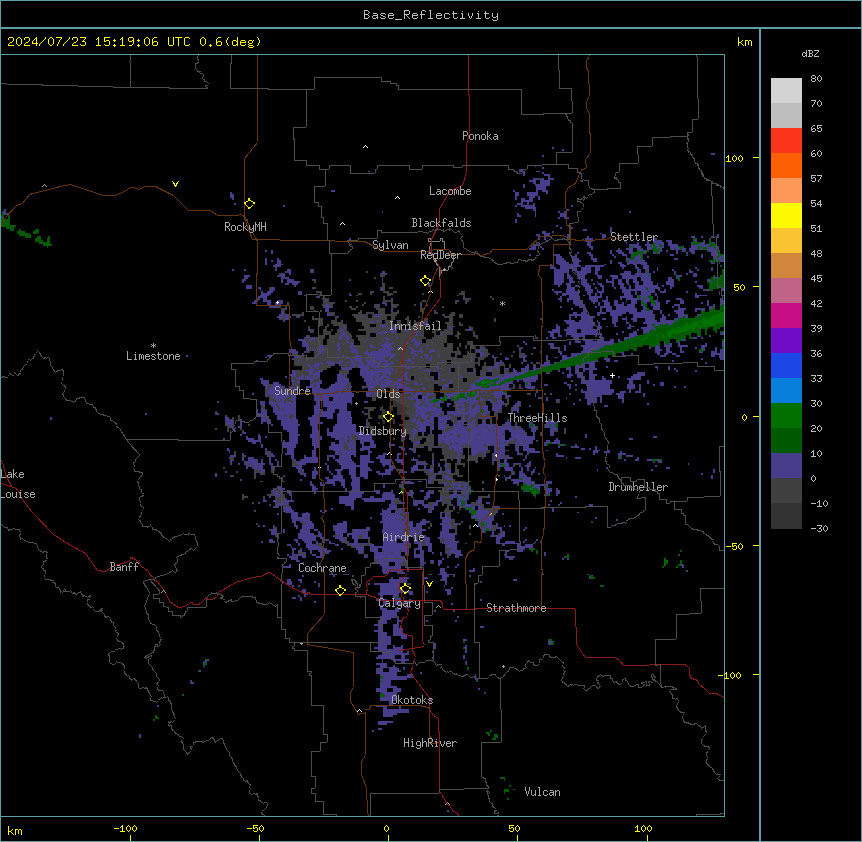This screenshot has width=862, height=842.
Task: Click the Olds label
Action: pyautogui.click(x=388, y=394)
